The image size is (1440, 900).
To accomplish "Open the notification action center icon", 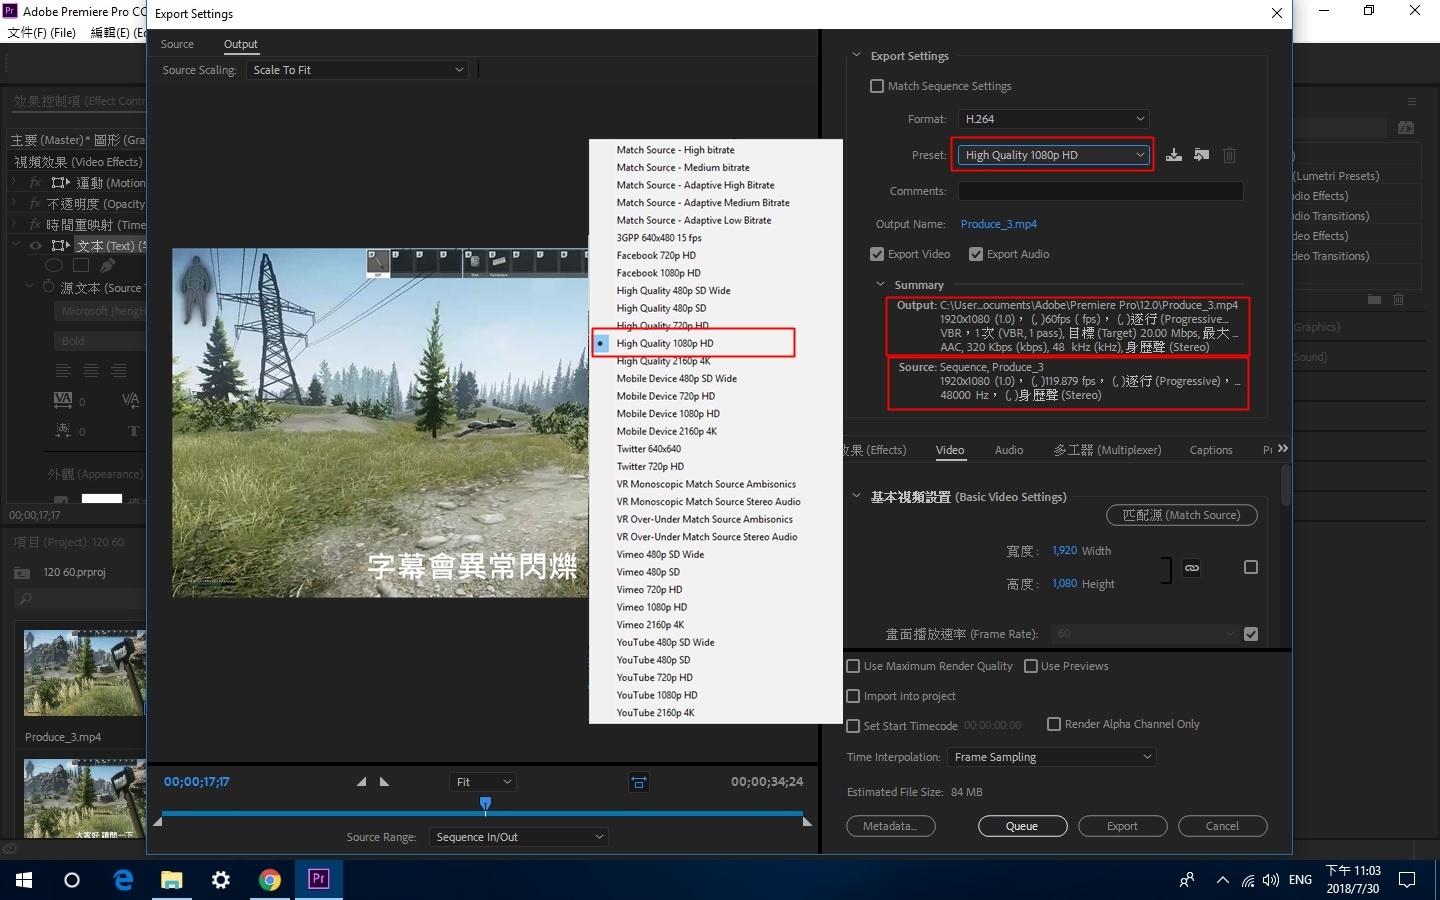I will click(1407, 880).
